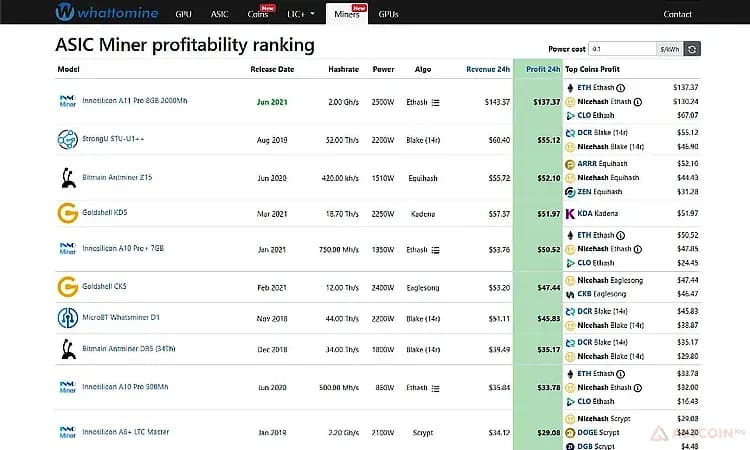This screenshot has height=450, width=750.
Task: Open the MicroBT Whatsminer D1 page
Action: click(121, 317)
